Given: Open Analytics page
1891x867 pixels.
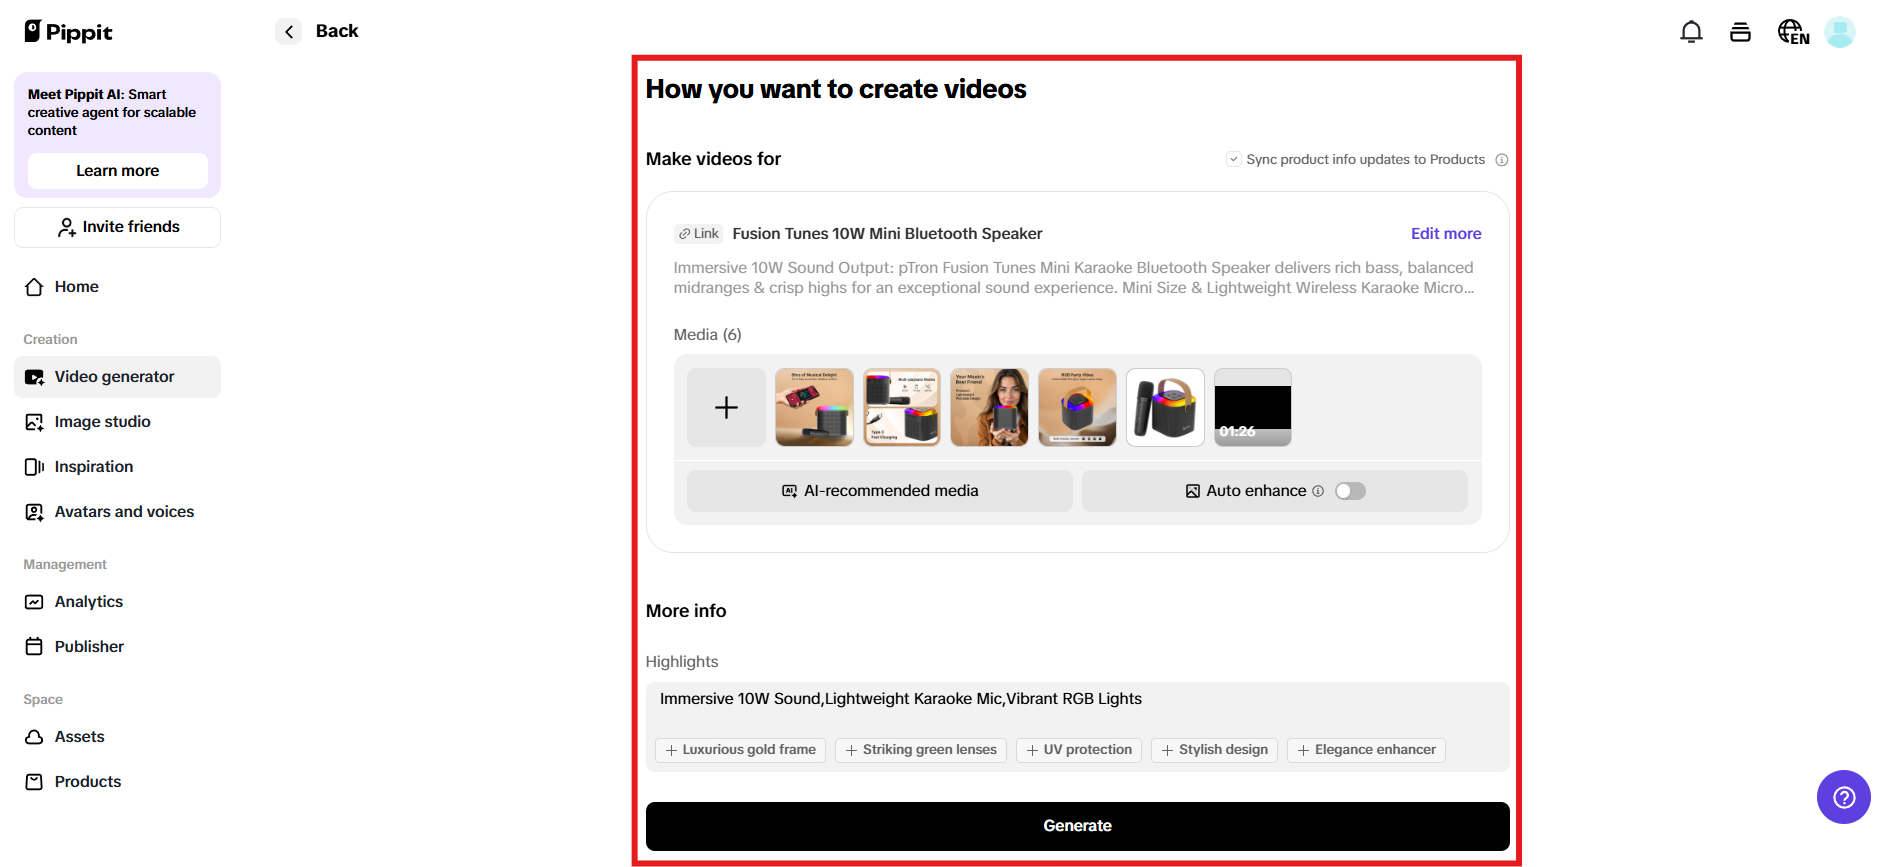Looking at the screenshot, I should tap(117, 602).
